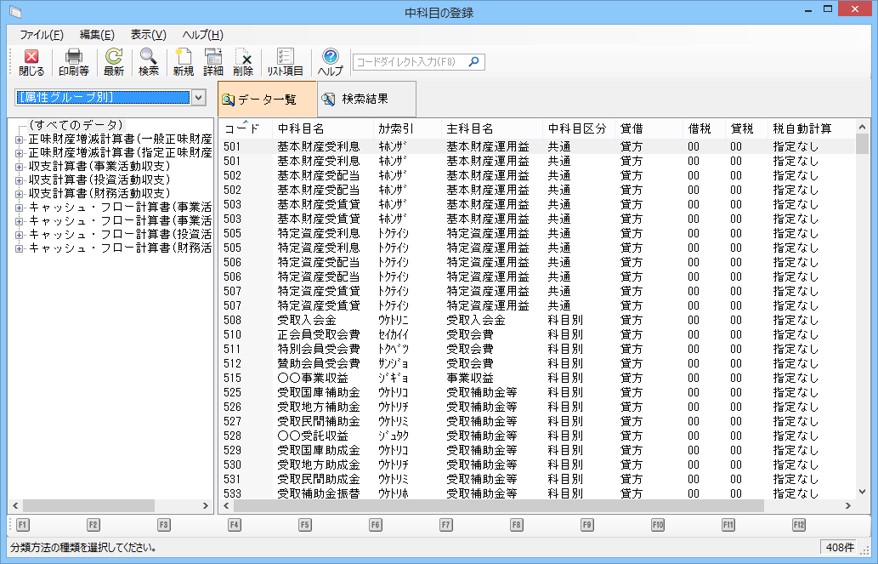
Task: Expand 収支計算書(事業活動収支) tree node
Action: 19,166
